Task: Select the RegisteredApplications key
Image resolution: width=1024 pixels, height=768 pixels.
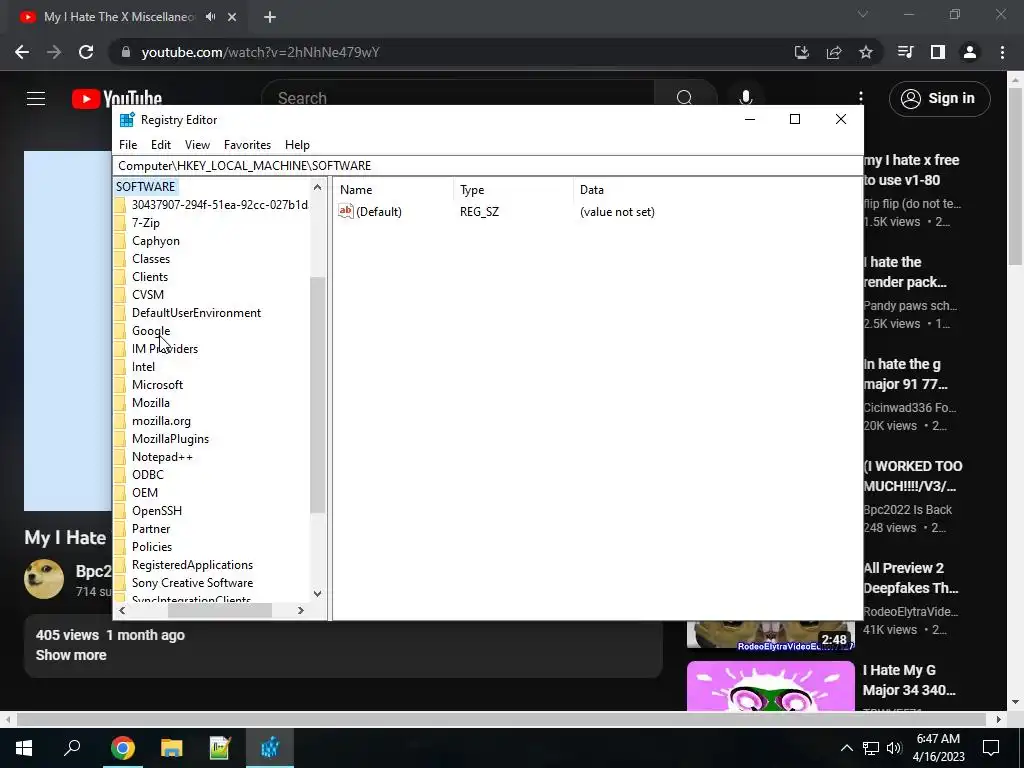Action: coord(192,565)
